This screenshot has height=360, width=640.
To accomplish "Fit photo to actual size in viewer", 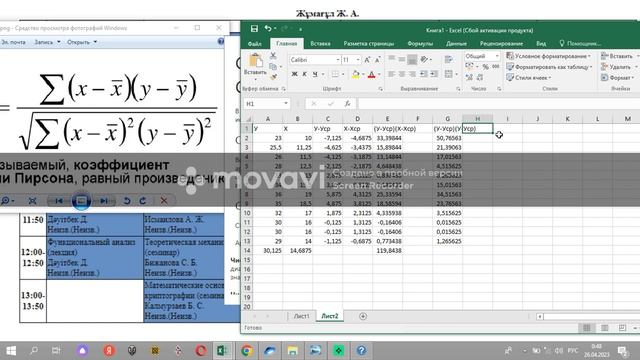I will tap(32, 200).
